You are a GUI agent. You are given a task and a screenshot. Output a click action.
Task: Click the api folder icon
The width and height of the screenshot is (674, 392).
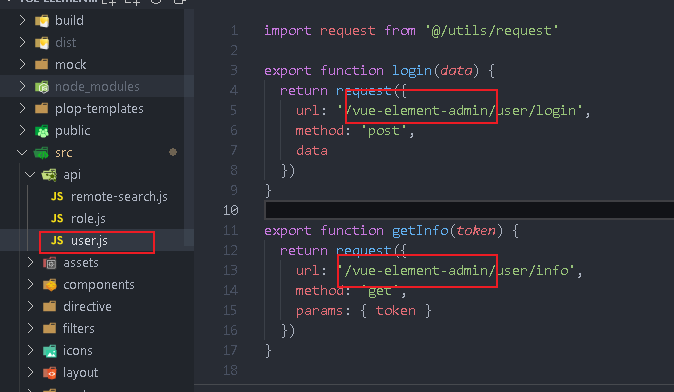[49, 175]
